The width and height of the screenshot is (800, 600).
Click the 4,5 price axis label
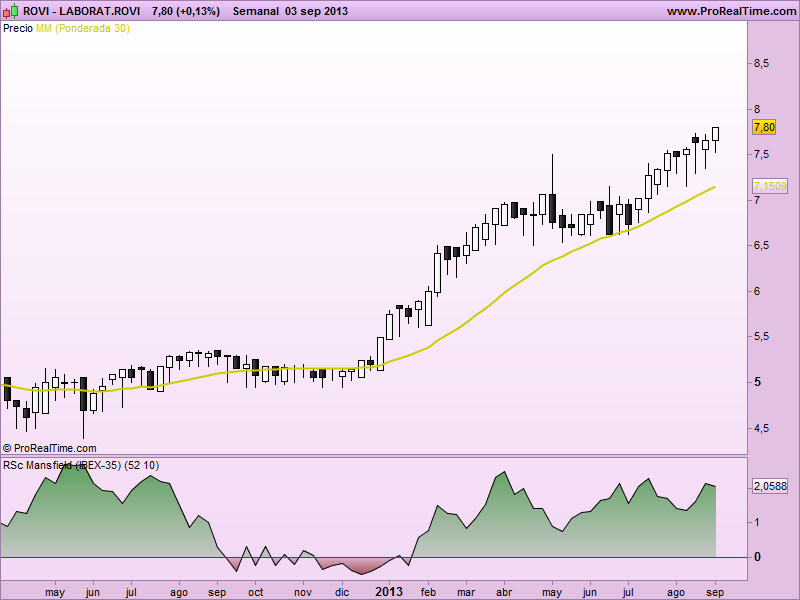tap(762, 429)
